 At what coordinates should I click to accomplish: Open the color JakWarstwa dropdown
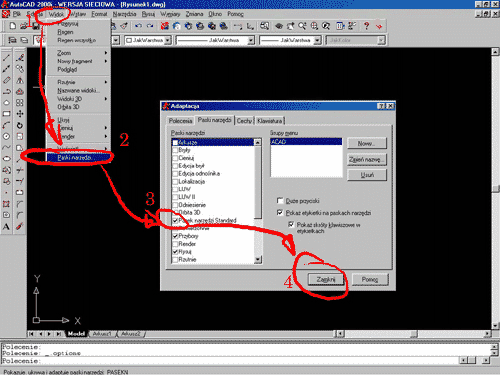tap(168, 40)
